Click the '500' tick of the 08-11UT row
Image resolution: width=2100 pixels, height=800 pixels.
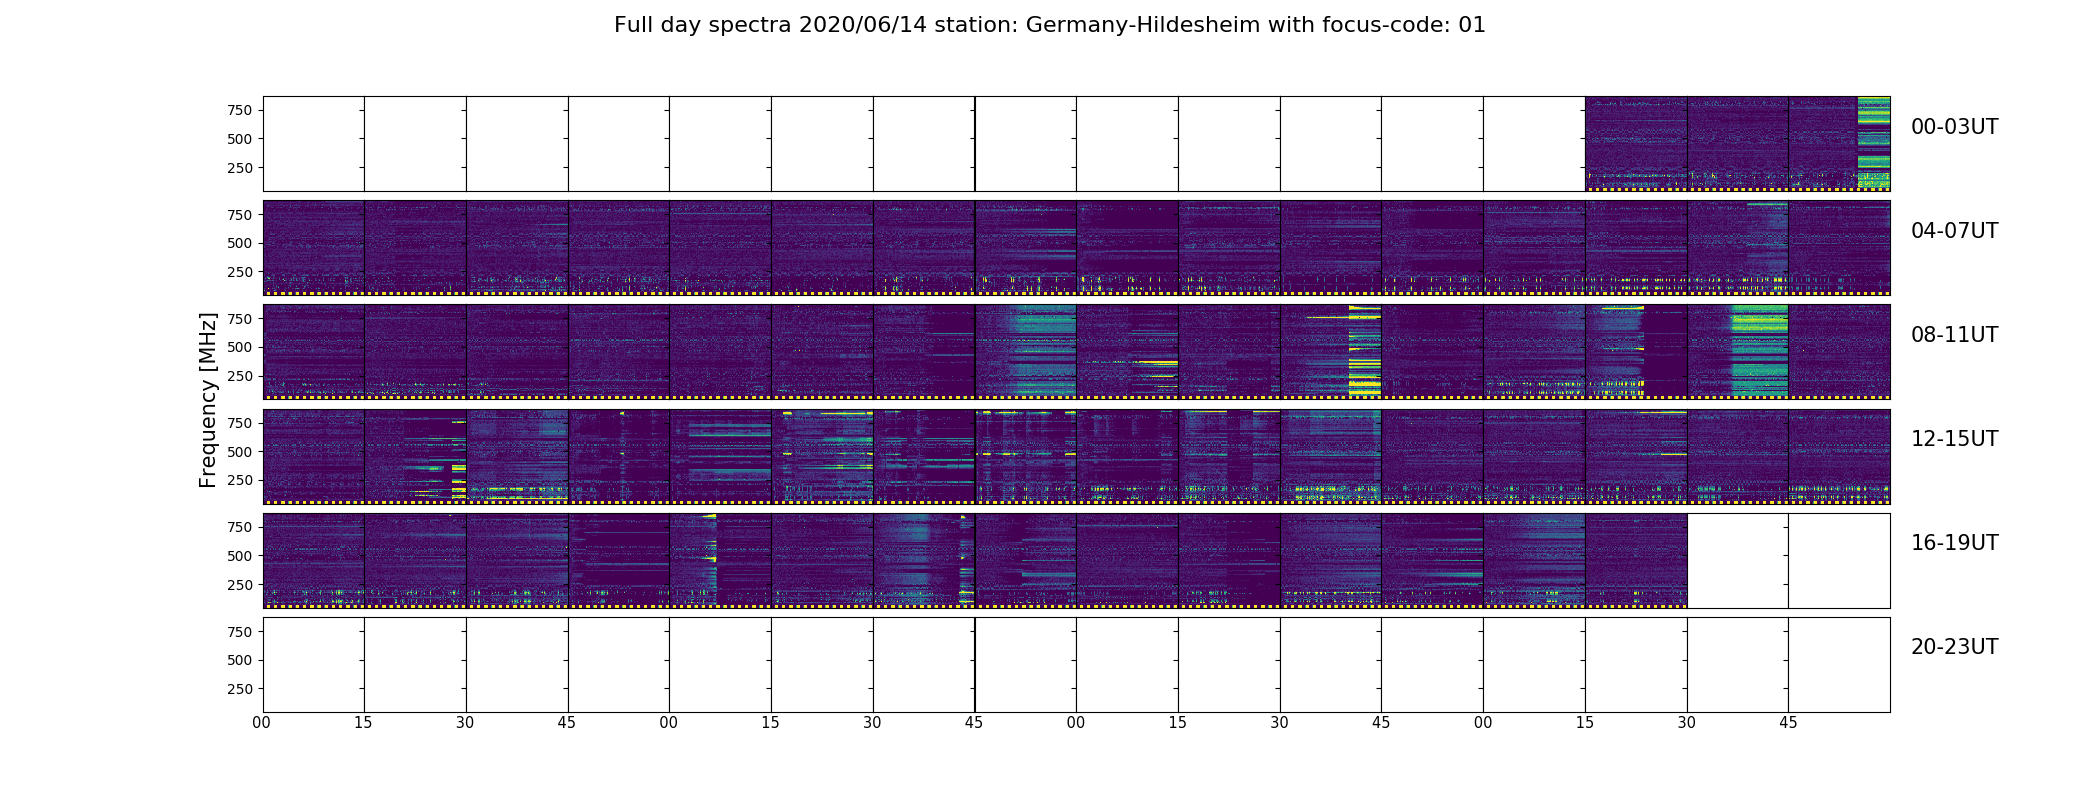pyautogui.click(x=239, y=347)
